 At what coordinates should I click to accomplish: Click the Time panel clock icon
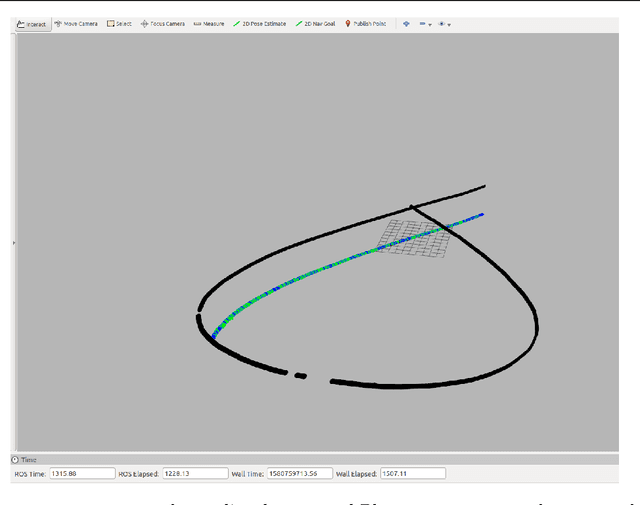click(x=16, y=459)
